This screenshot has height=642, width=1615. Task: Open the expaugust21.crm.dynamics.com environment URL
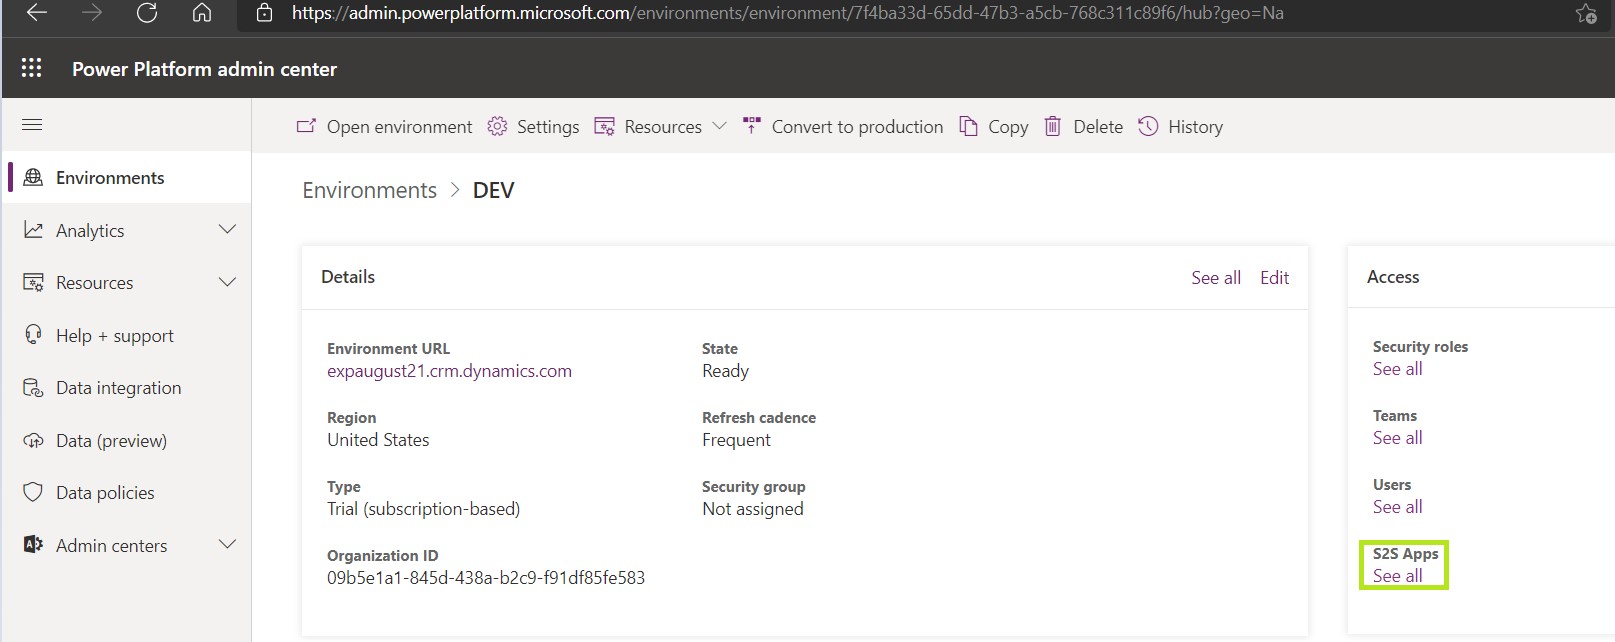449,371
